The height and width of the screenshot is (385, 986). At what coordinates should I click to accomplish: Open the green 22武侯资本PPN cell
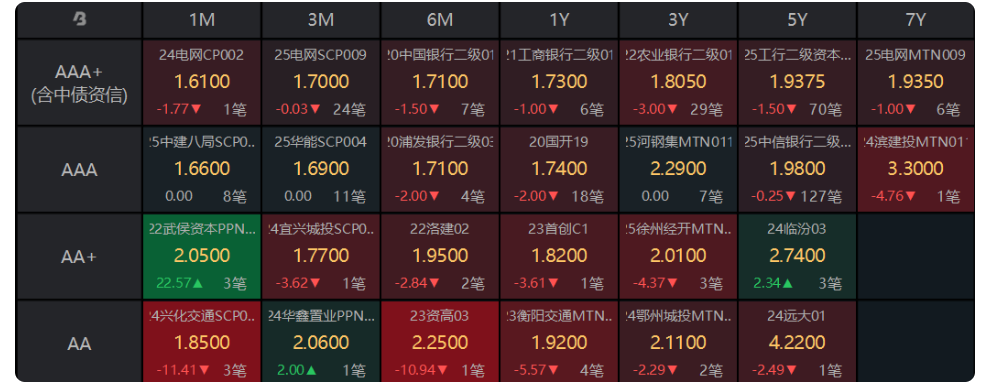202,257
